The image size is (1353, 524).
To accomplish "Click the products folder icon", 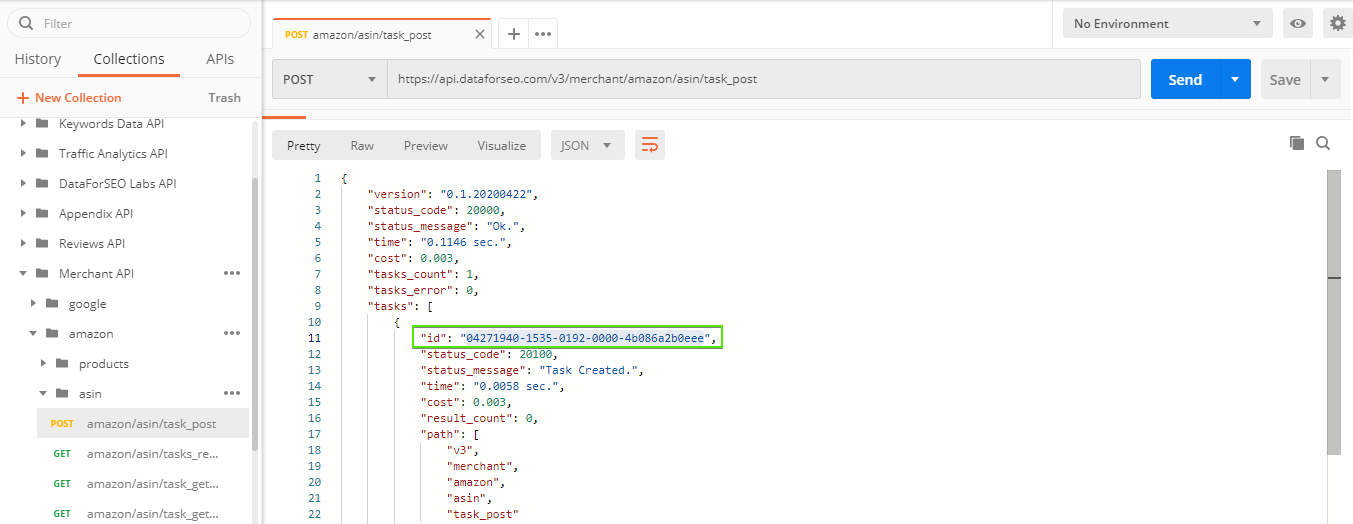I will [x=61, y=364].
